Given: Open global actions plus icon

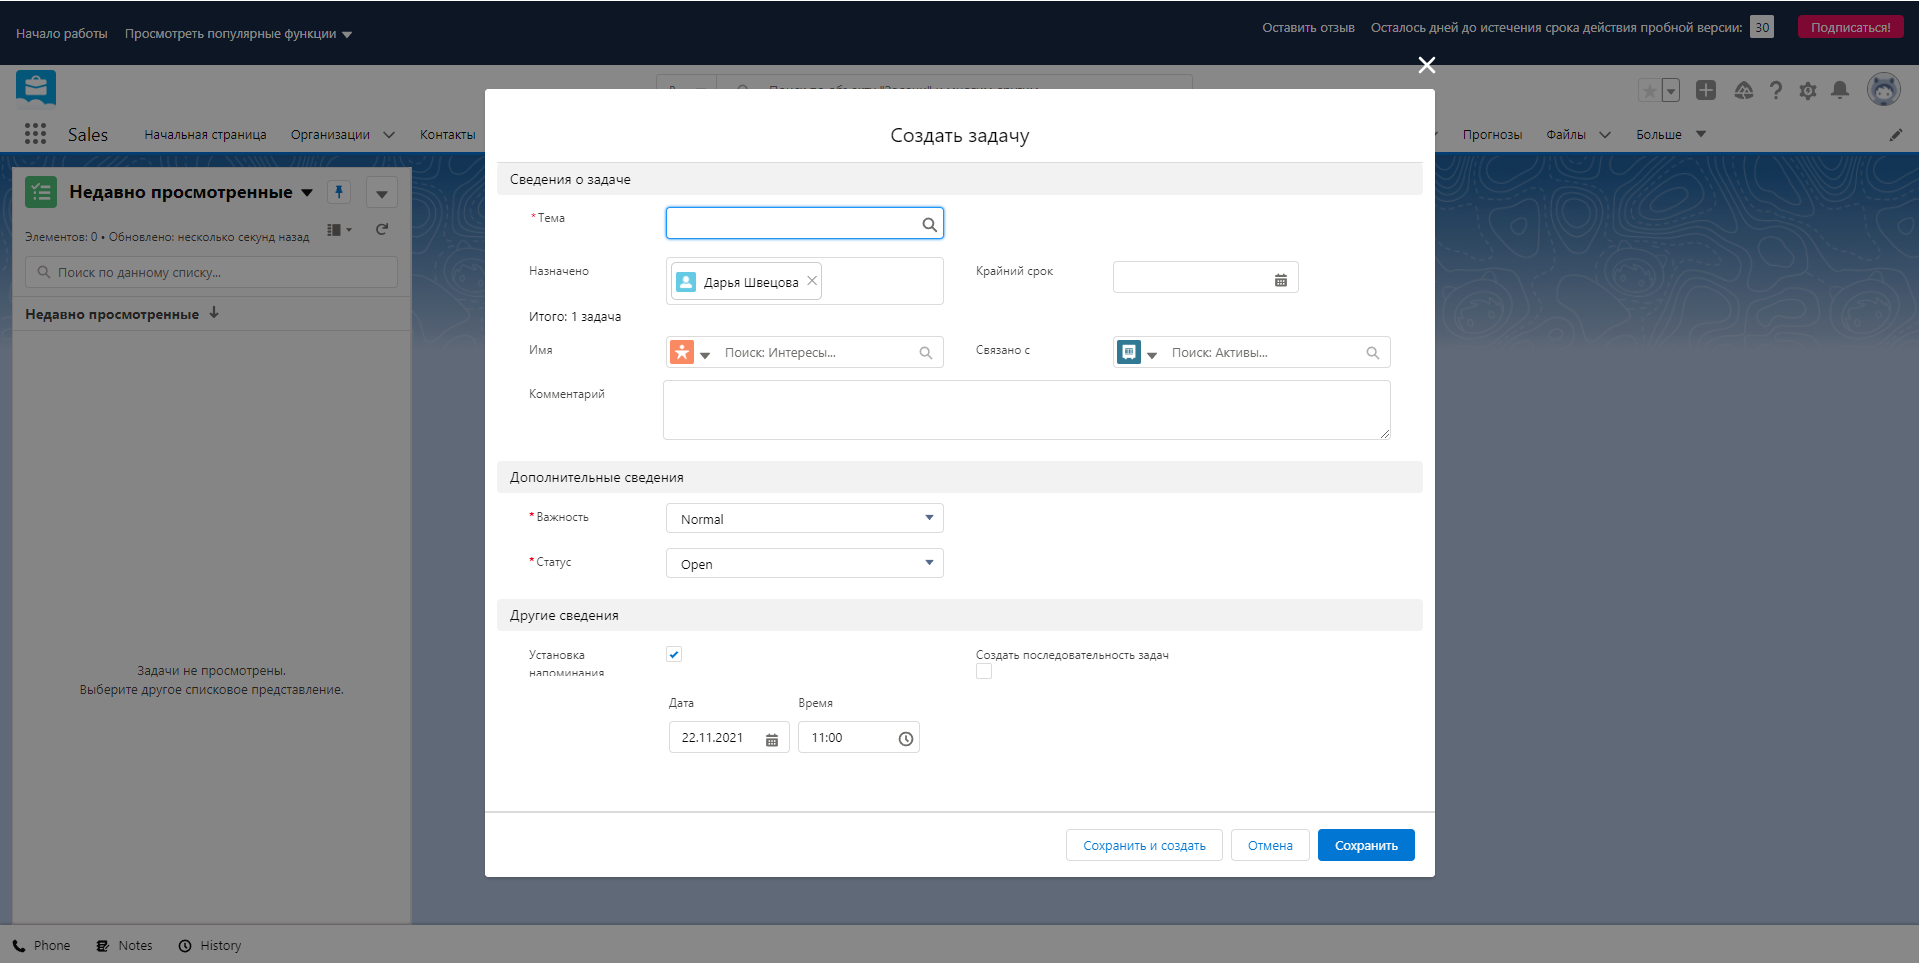Looking at the screenshot, I should pyautogui.click(x=1706, y=90).
